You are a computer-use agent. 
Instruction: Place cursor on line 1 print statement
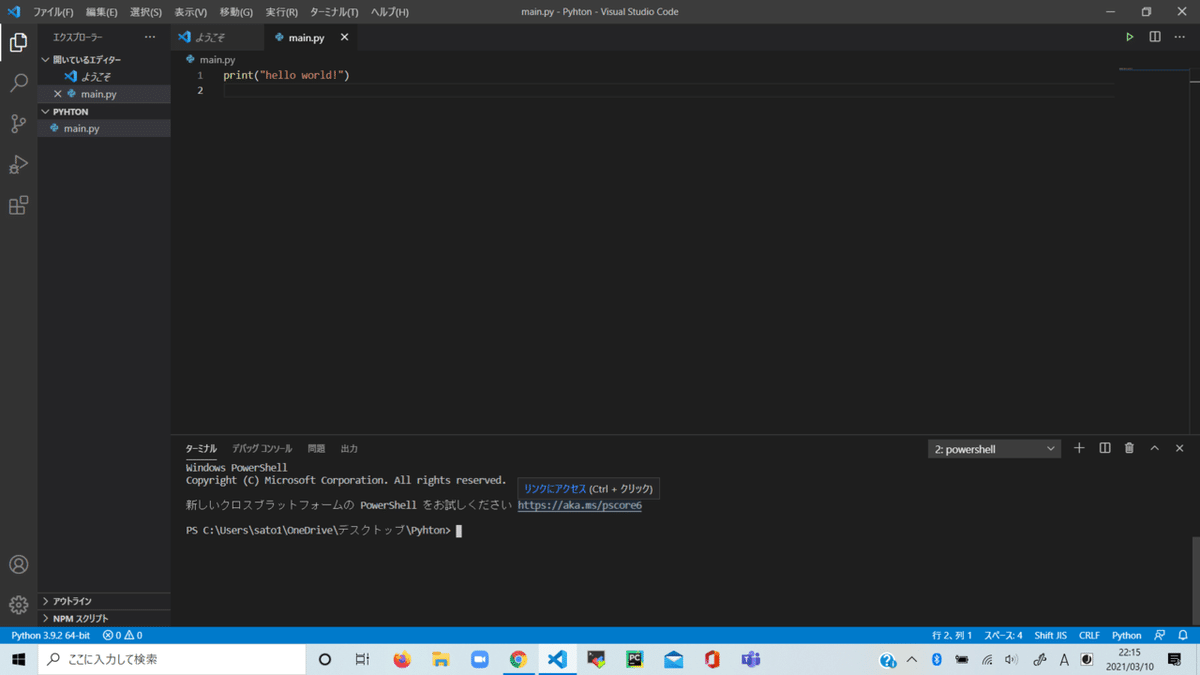pyautogui.click(x=286, y=76)
